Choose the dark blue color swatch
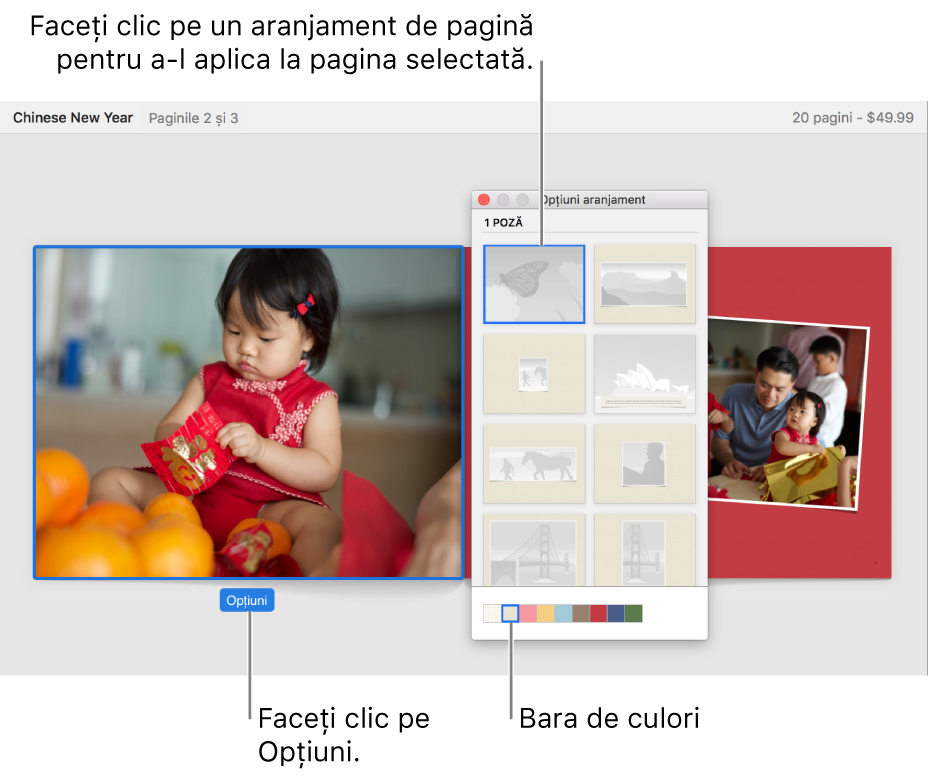The height and width of the screenshot is (779, 928). coord(616,613)
